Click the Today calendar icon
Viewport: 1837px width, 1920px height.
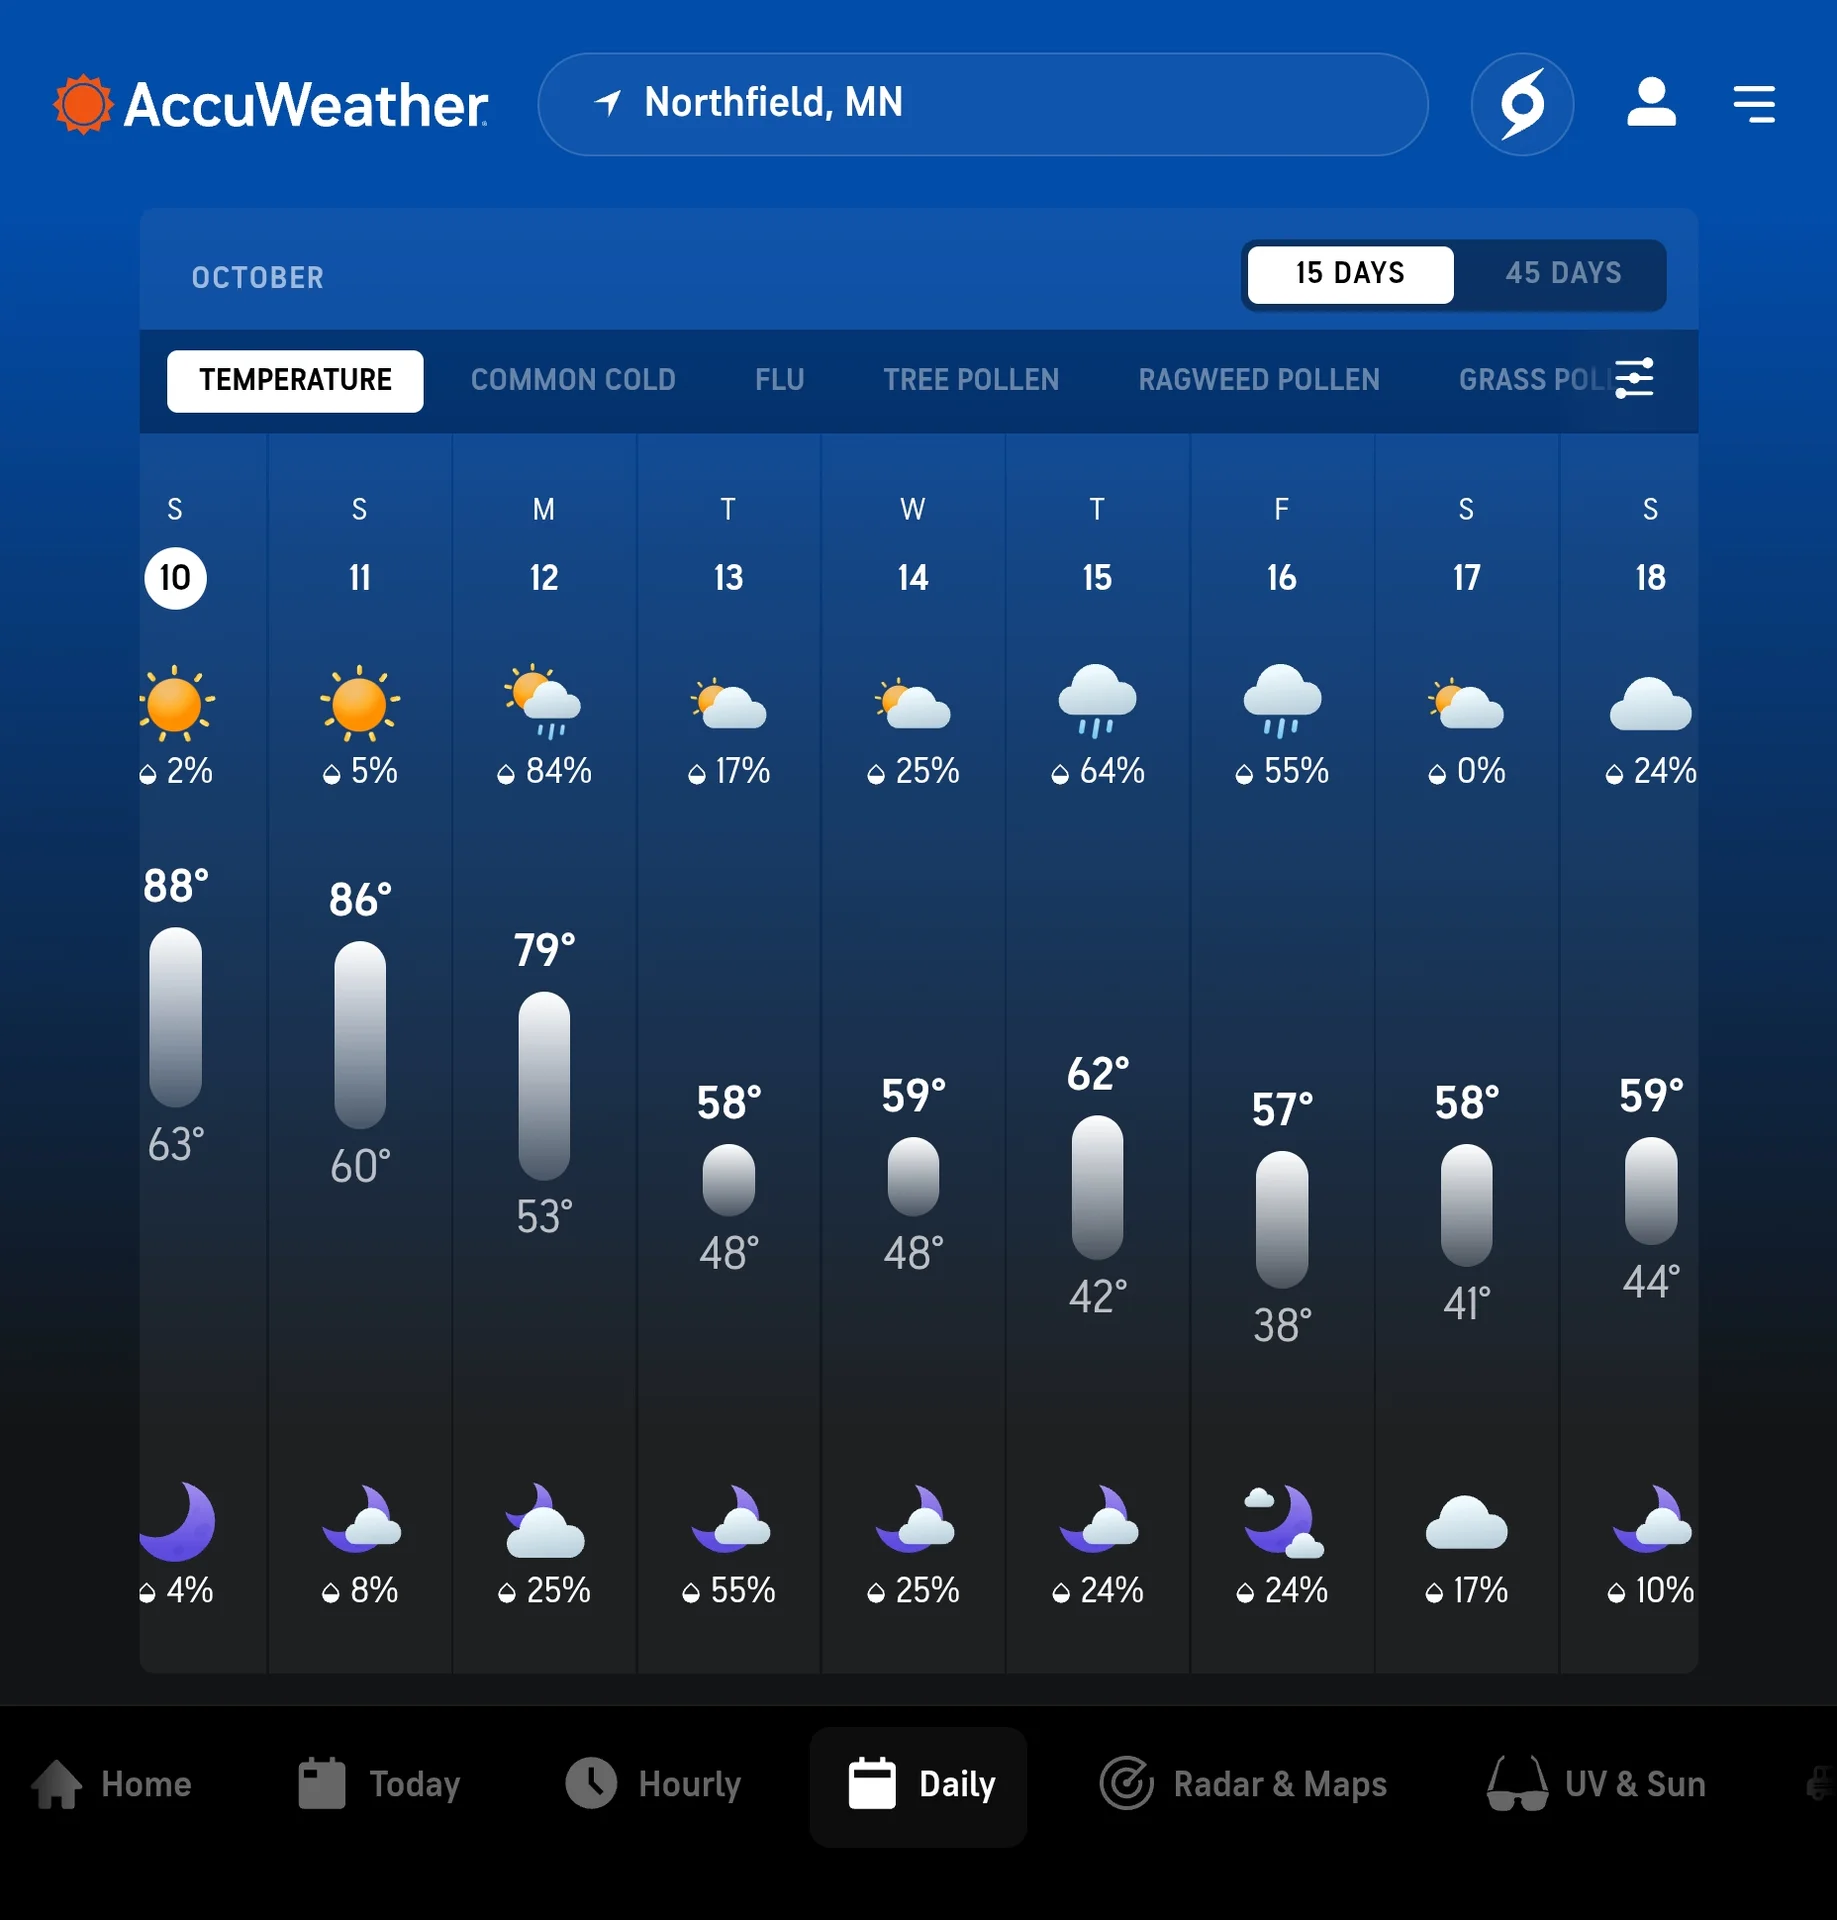[x=322, y=1783]
